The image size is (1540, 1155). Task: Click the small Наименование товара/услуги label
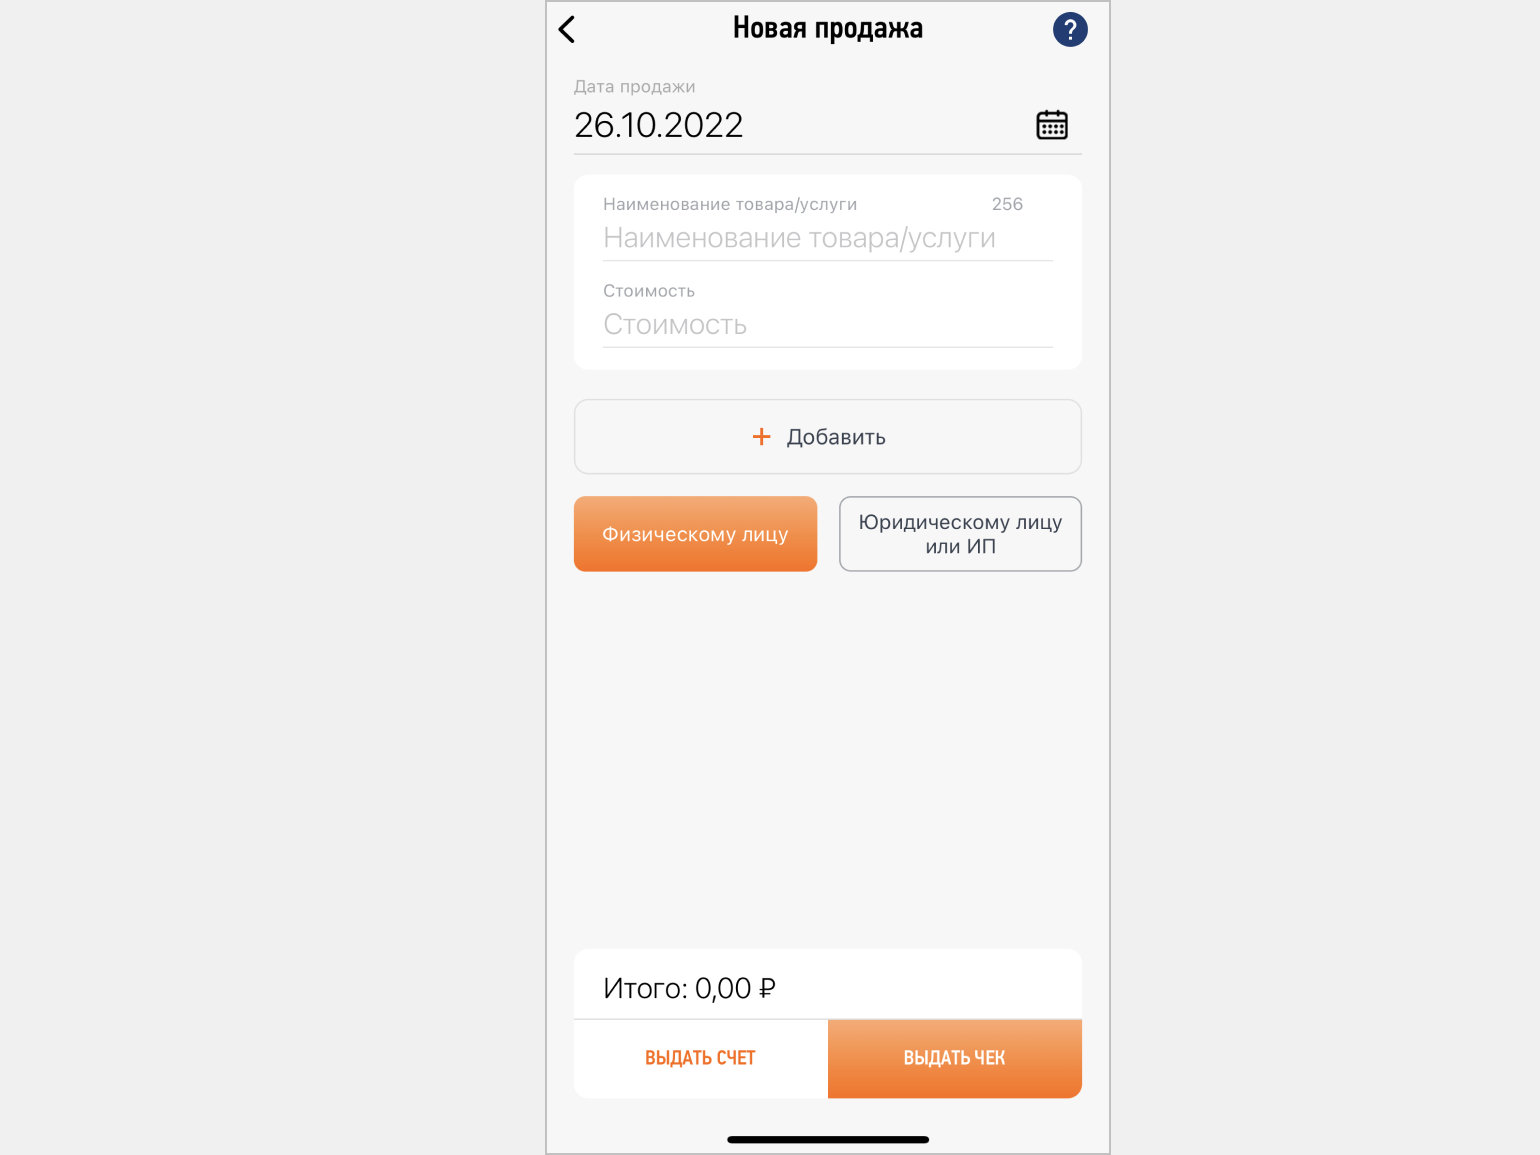(x=730, y=204)
